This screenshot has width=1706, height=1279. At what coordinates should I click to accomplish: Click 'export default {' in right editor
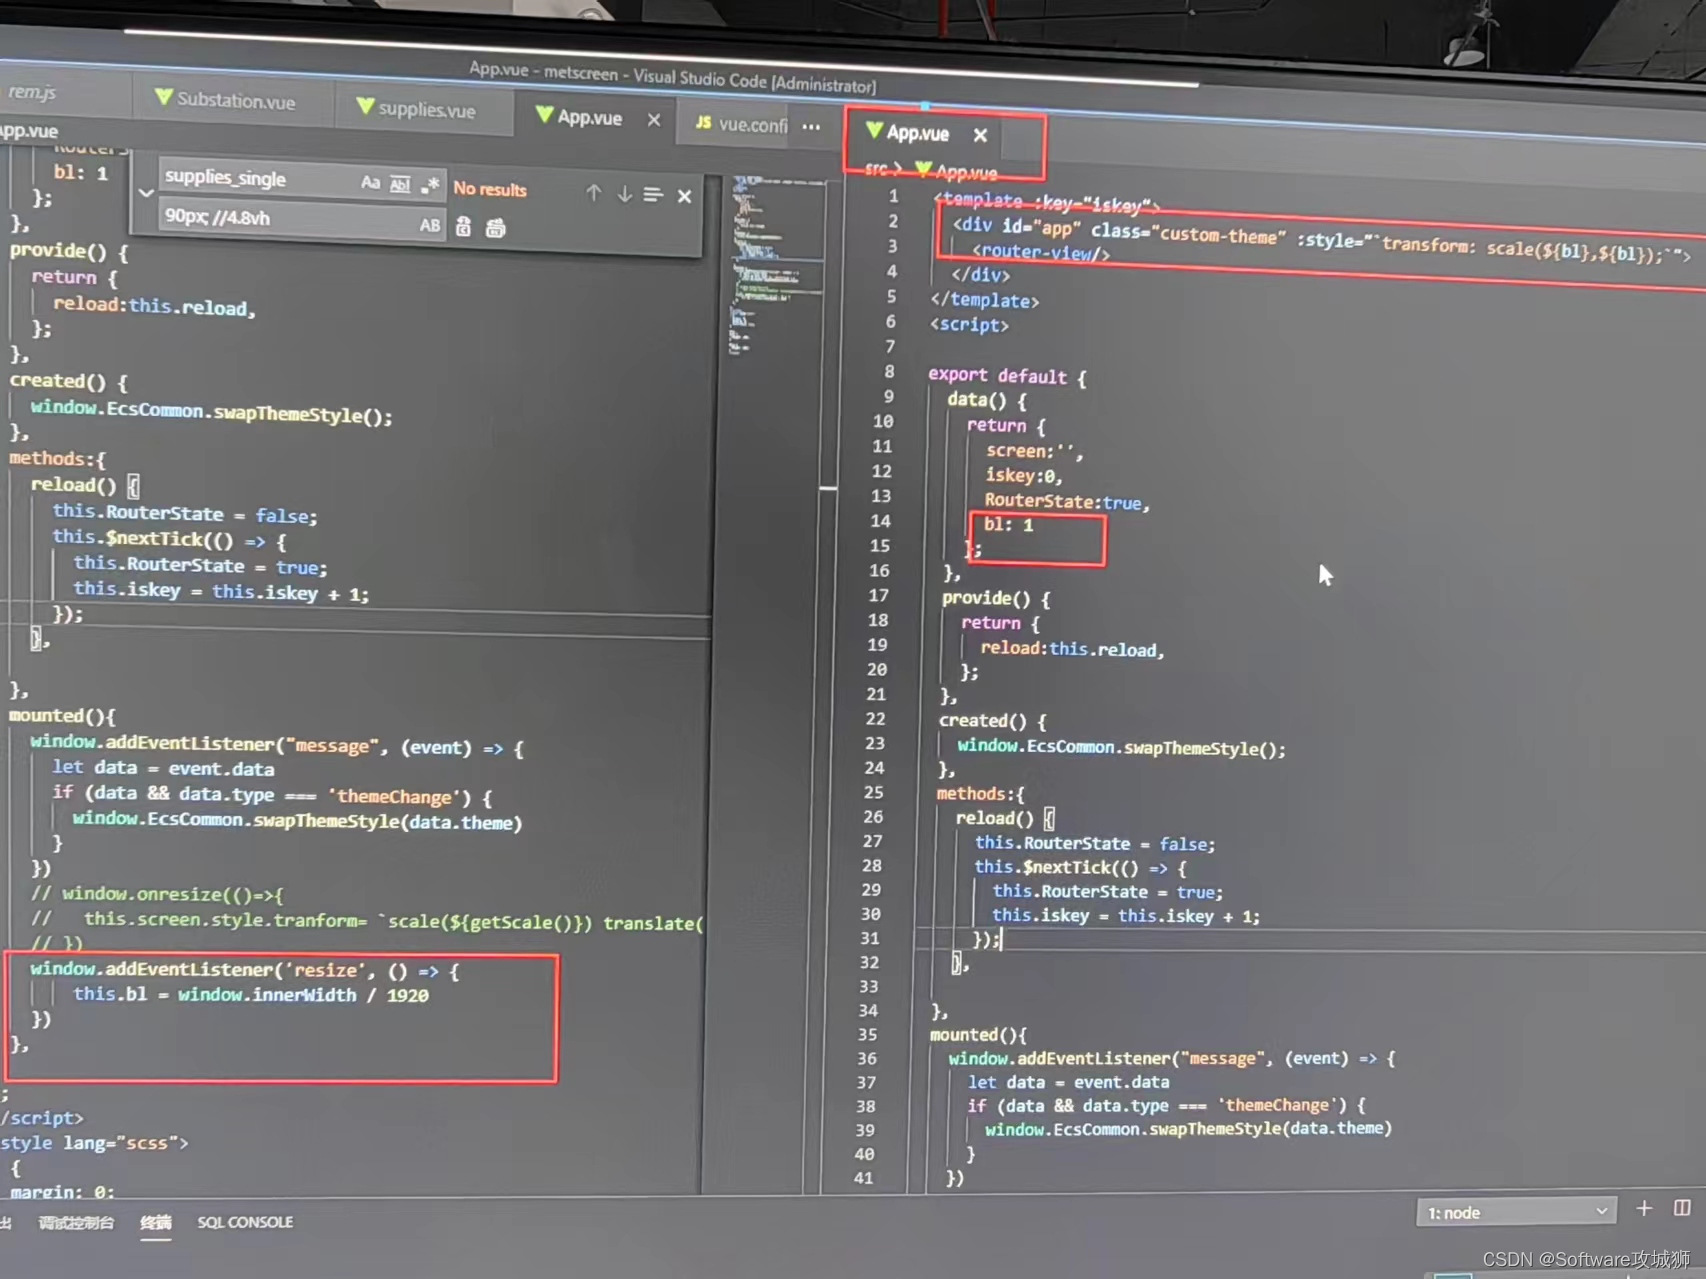[1007, 375]
